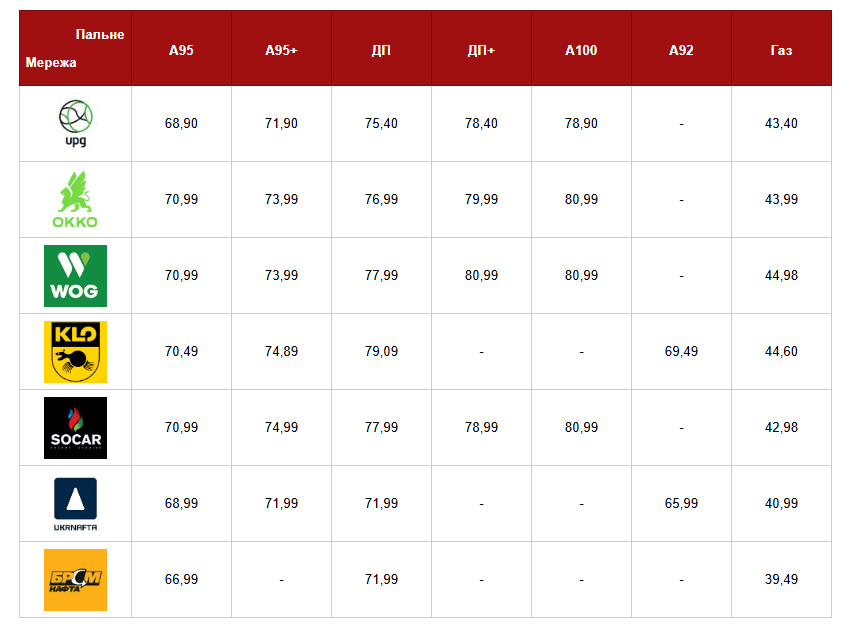Select UPG A95 price 68,90
Viewport: 858px width, 635px height.
click(181, 124)
